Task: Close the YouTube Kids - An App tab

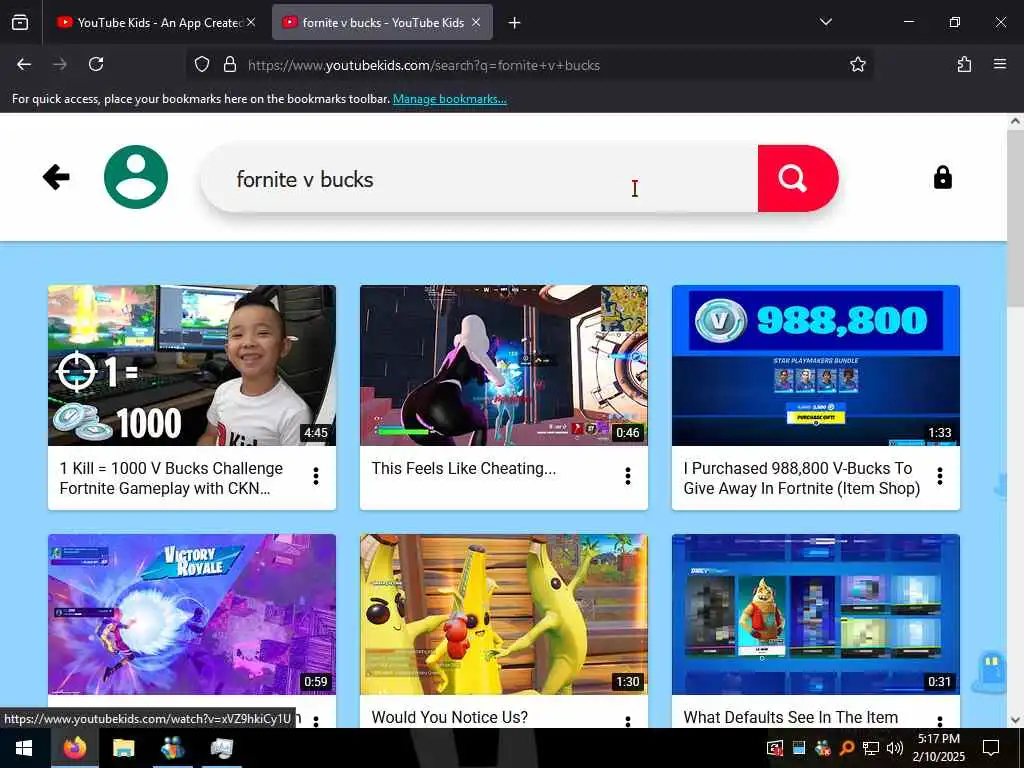Action: pos(251,22)
